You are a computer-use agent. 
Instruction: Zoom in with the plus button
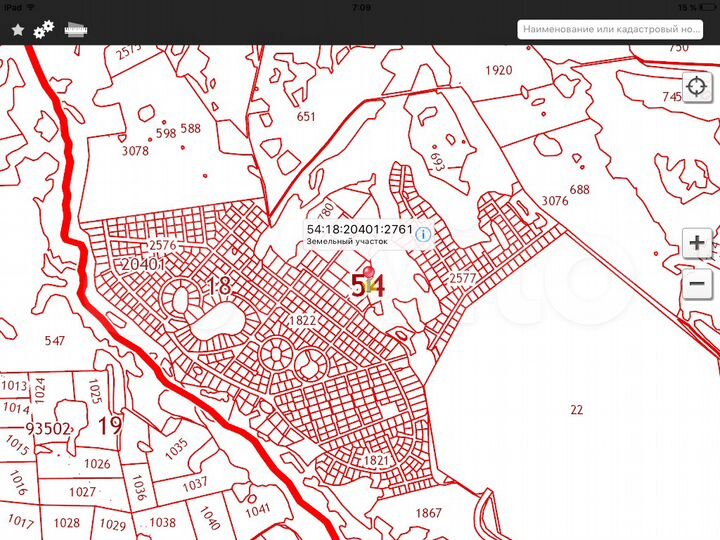coord(696,243)
